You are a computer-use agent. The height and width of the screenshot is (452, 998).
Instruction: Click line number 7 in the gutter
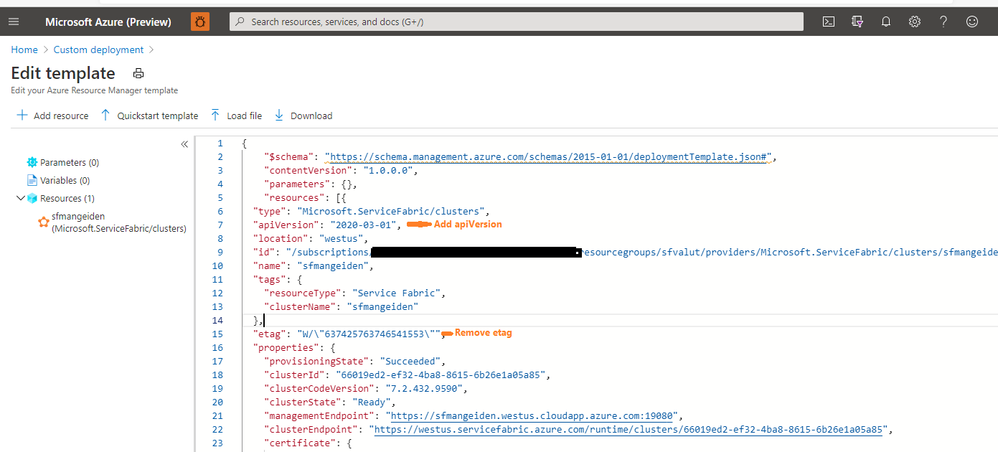pyautogui.click(x=220, y=225)
